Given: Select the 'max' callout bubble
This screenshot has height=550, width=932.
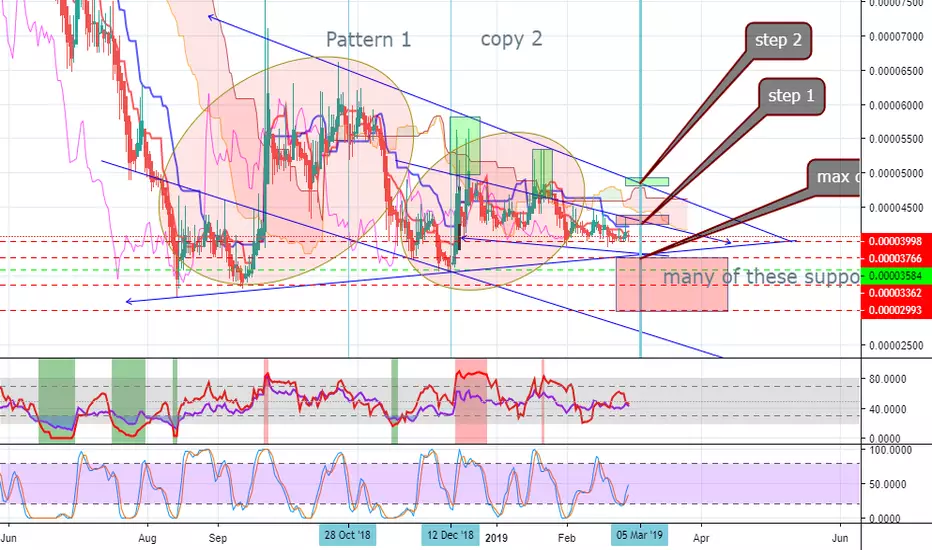Looking at the screenshot, I should (x=834, y=177).
